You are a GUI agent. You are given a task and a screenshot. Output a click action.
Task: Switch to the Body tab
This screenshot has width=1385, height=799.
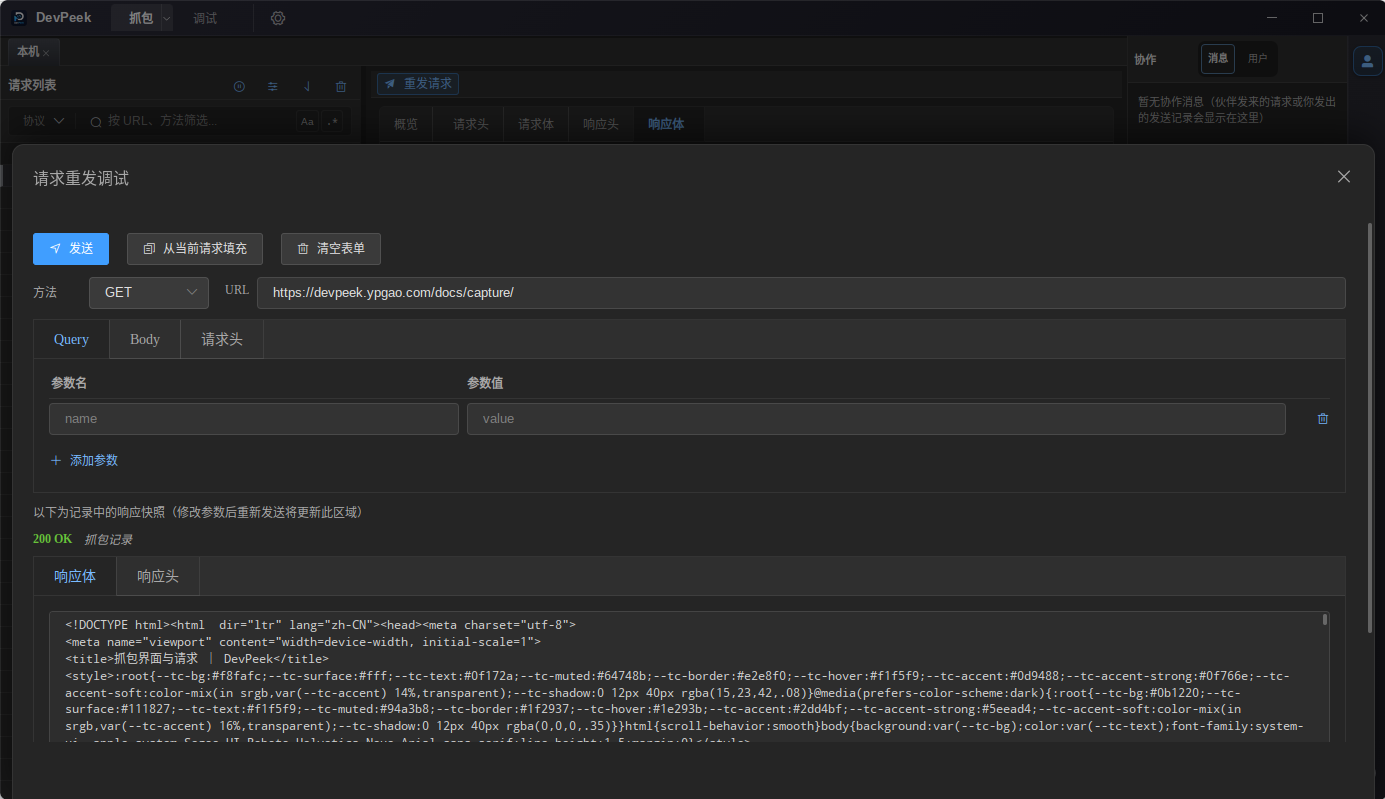point(145,339)
